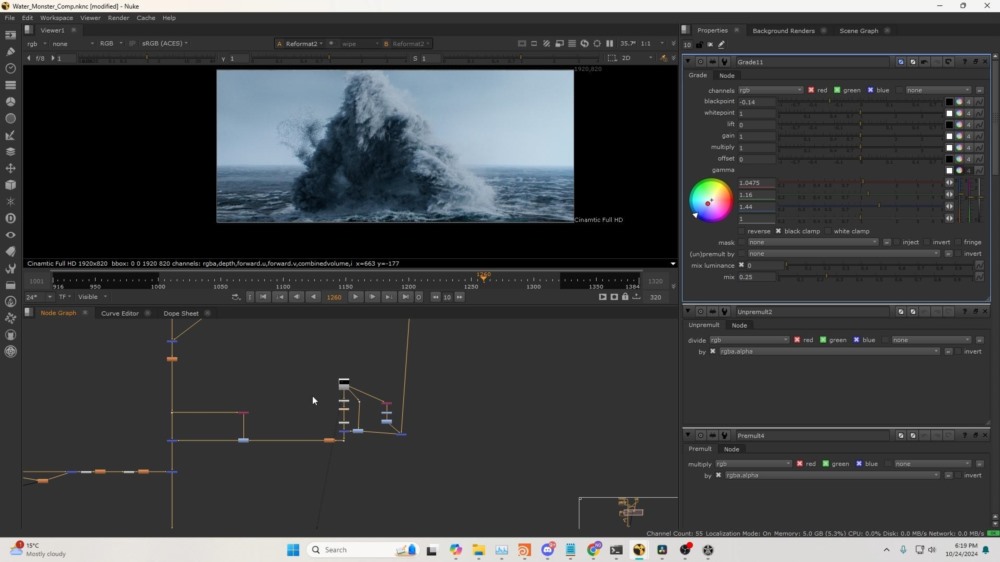Toggle the blue channel checkbox in Grade11
This screenshot has height=562, width=1000.
point(870,90)
